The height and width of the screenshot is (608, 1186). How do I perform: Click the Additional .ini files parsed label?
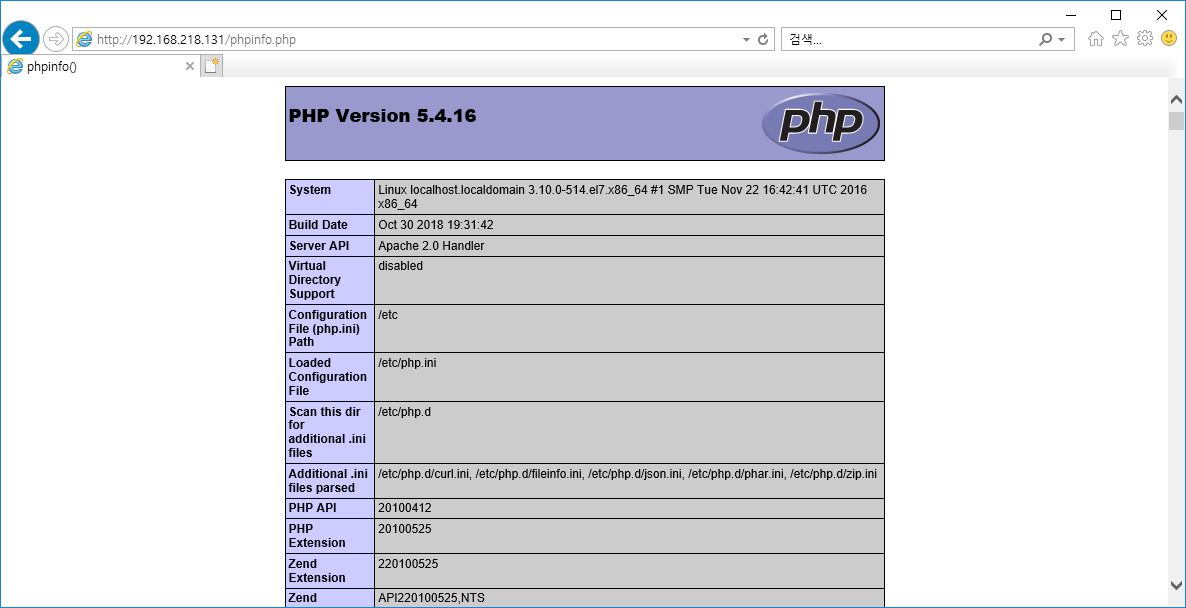[330, 481]
